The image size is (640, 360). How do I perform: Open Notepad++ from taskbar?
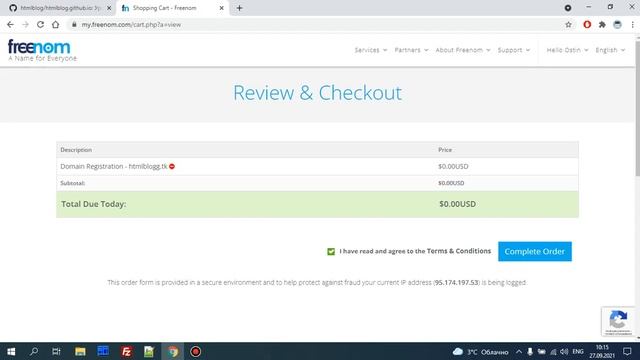click(x=149, y=351)
